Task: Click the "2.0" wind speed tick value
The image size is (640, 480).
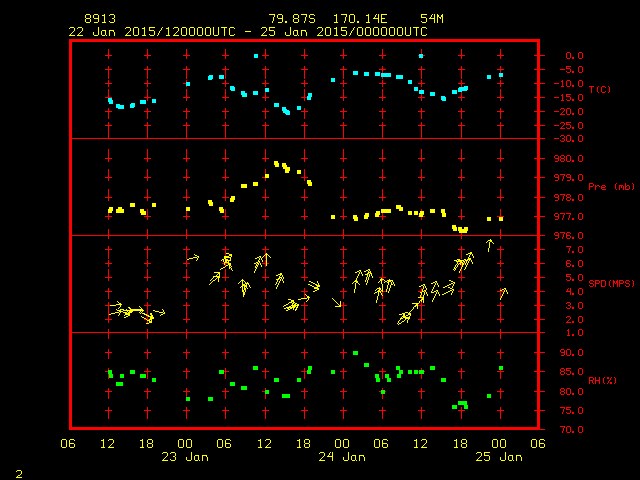Action: coord(574,320)
